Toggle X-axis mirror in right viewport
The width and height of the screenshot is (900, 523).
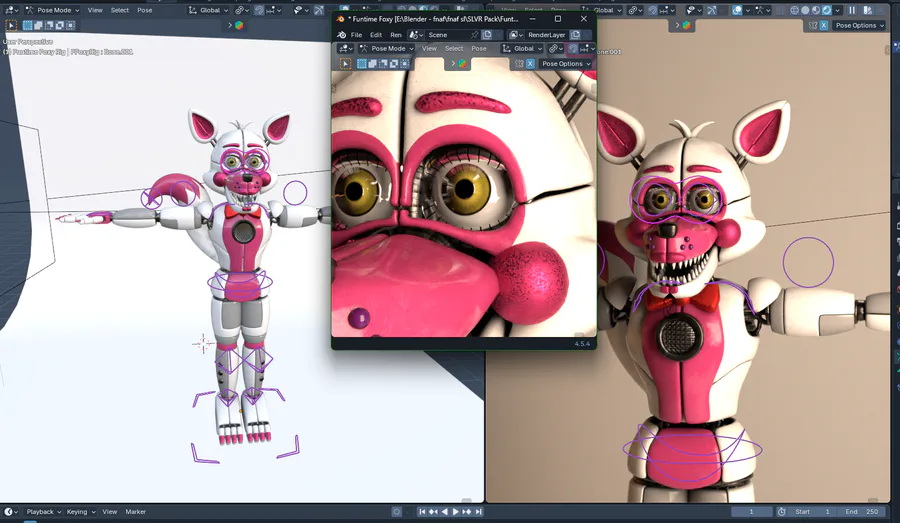click(824, 25)
